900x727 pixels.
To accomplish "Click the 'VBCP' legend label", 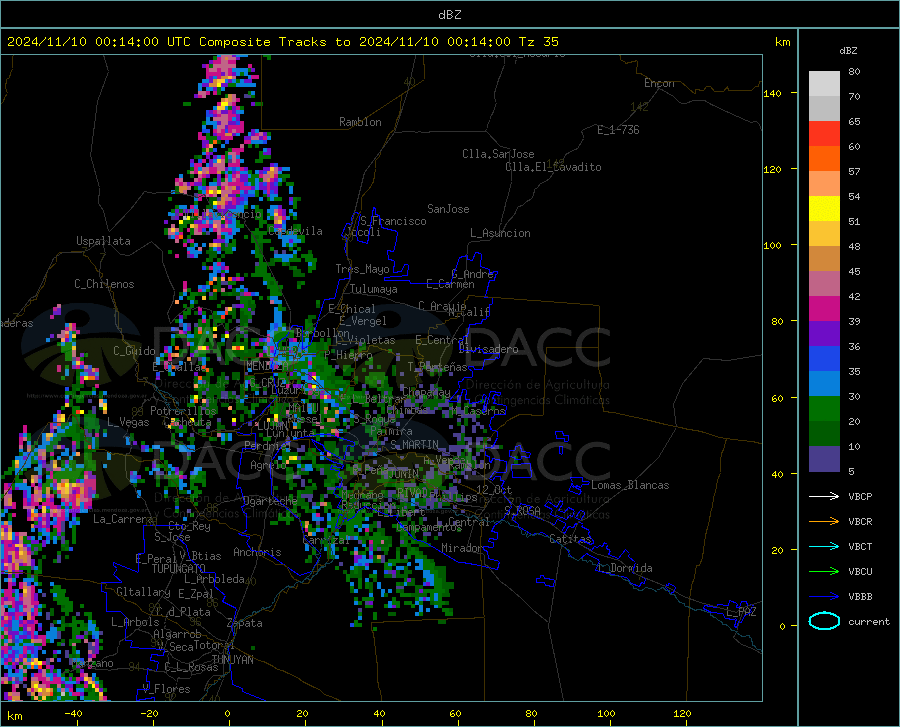I will pyautogui.click(x=860, y=496).
